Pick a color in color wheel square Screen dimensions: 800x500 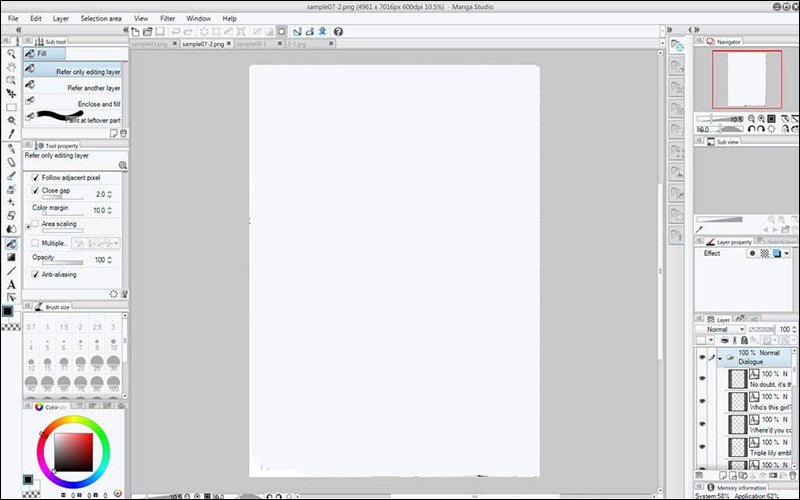coord(73,452)
